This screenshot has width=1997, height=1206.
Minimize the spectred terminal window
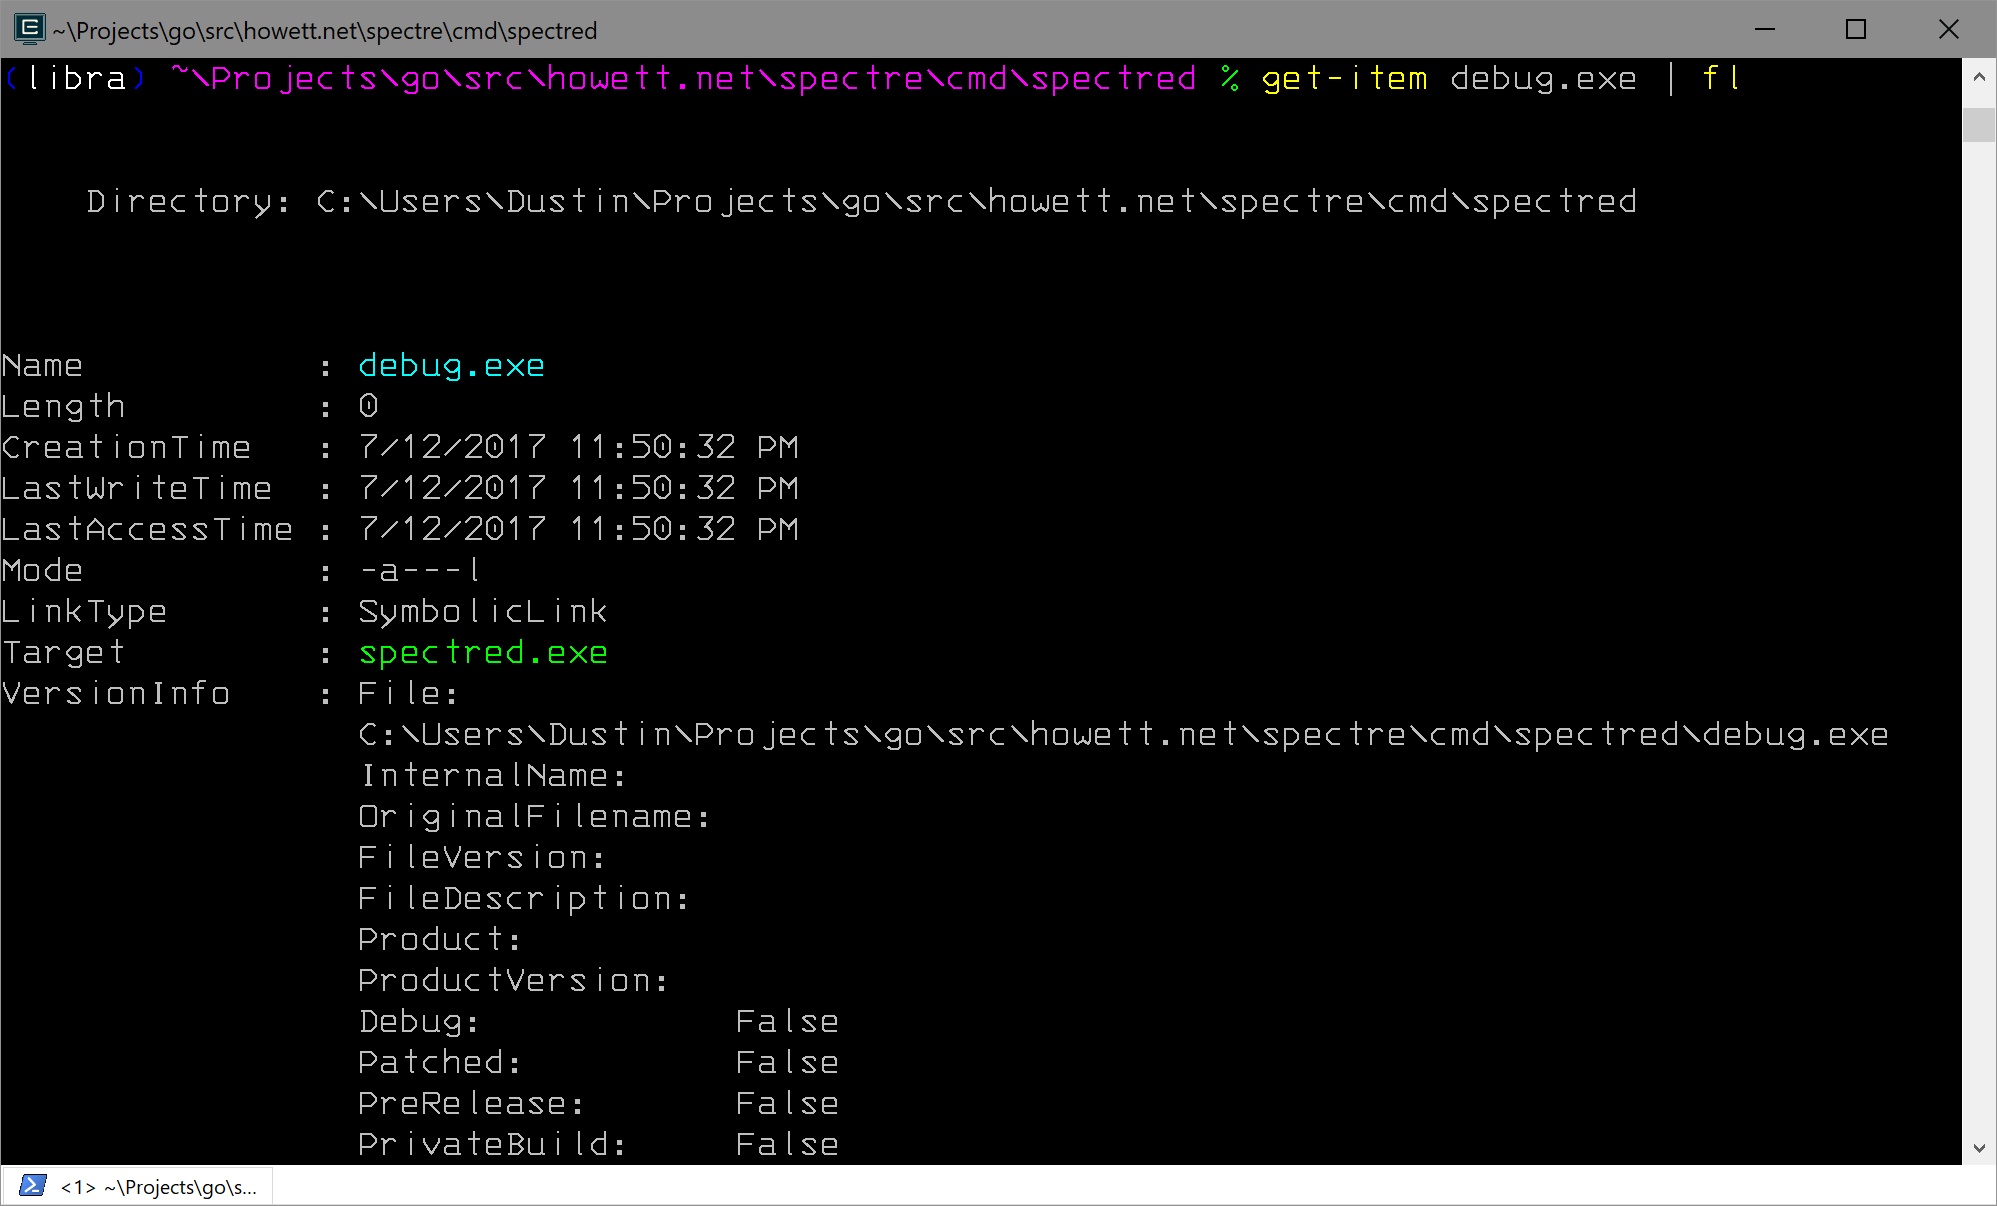pos(1765,29)
